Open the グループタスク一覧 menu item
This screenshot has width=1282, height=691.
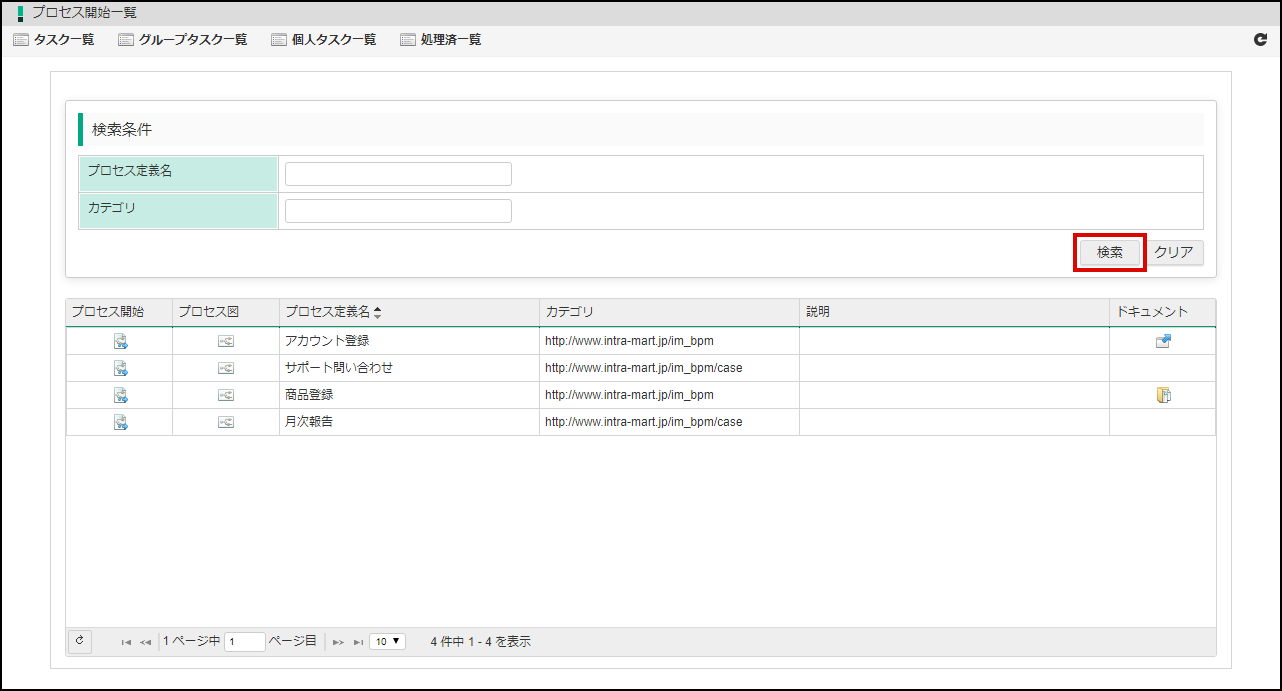pos(182,40)
